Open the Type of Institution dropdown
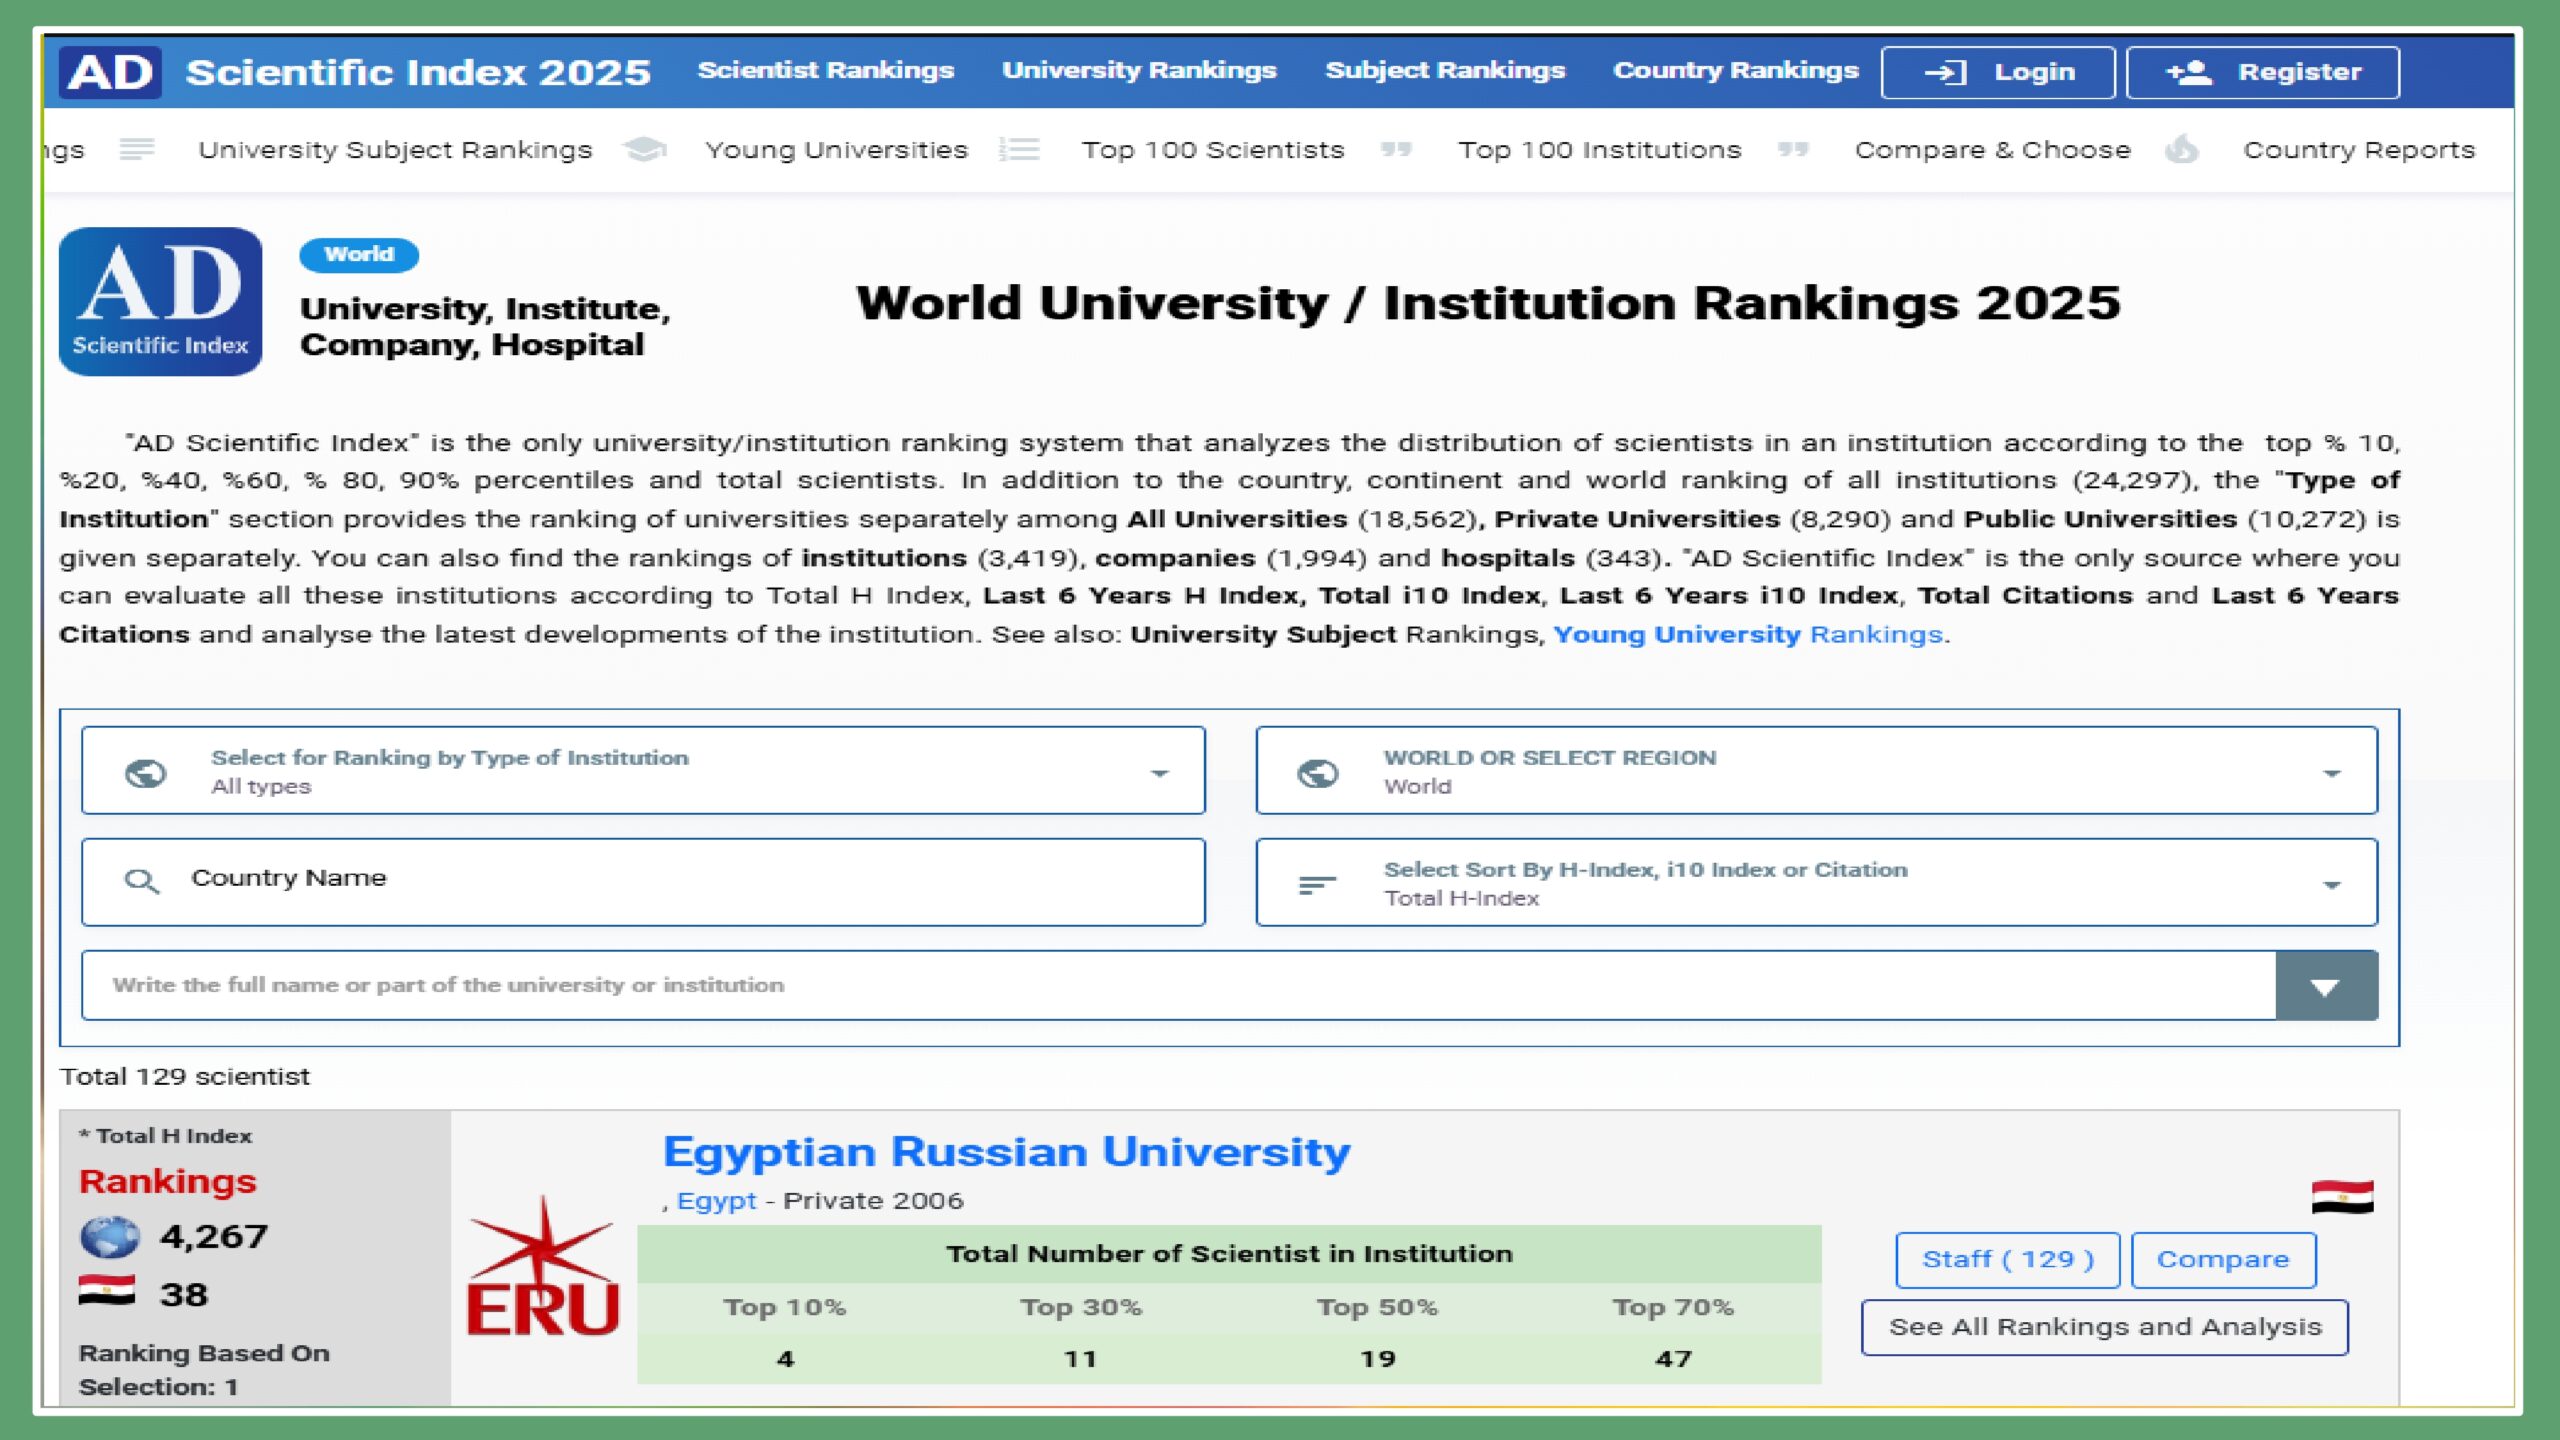 (643, 770)
